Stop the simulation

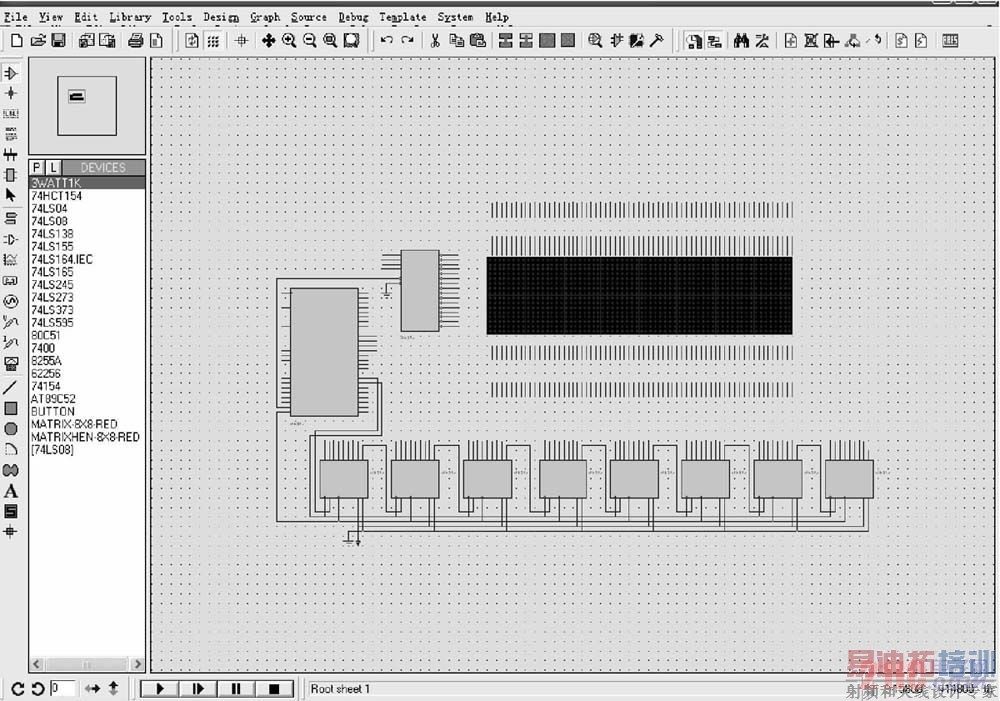pyautogui.click(x=274, y=689)
